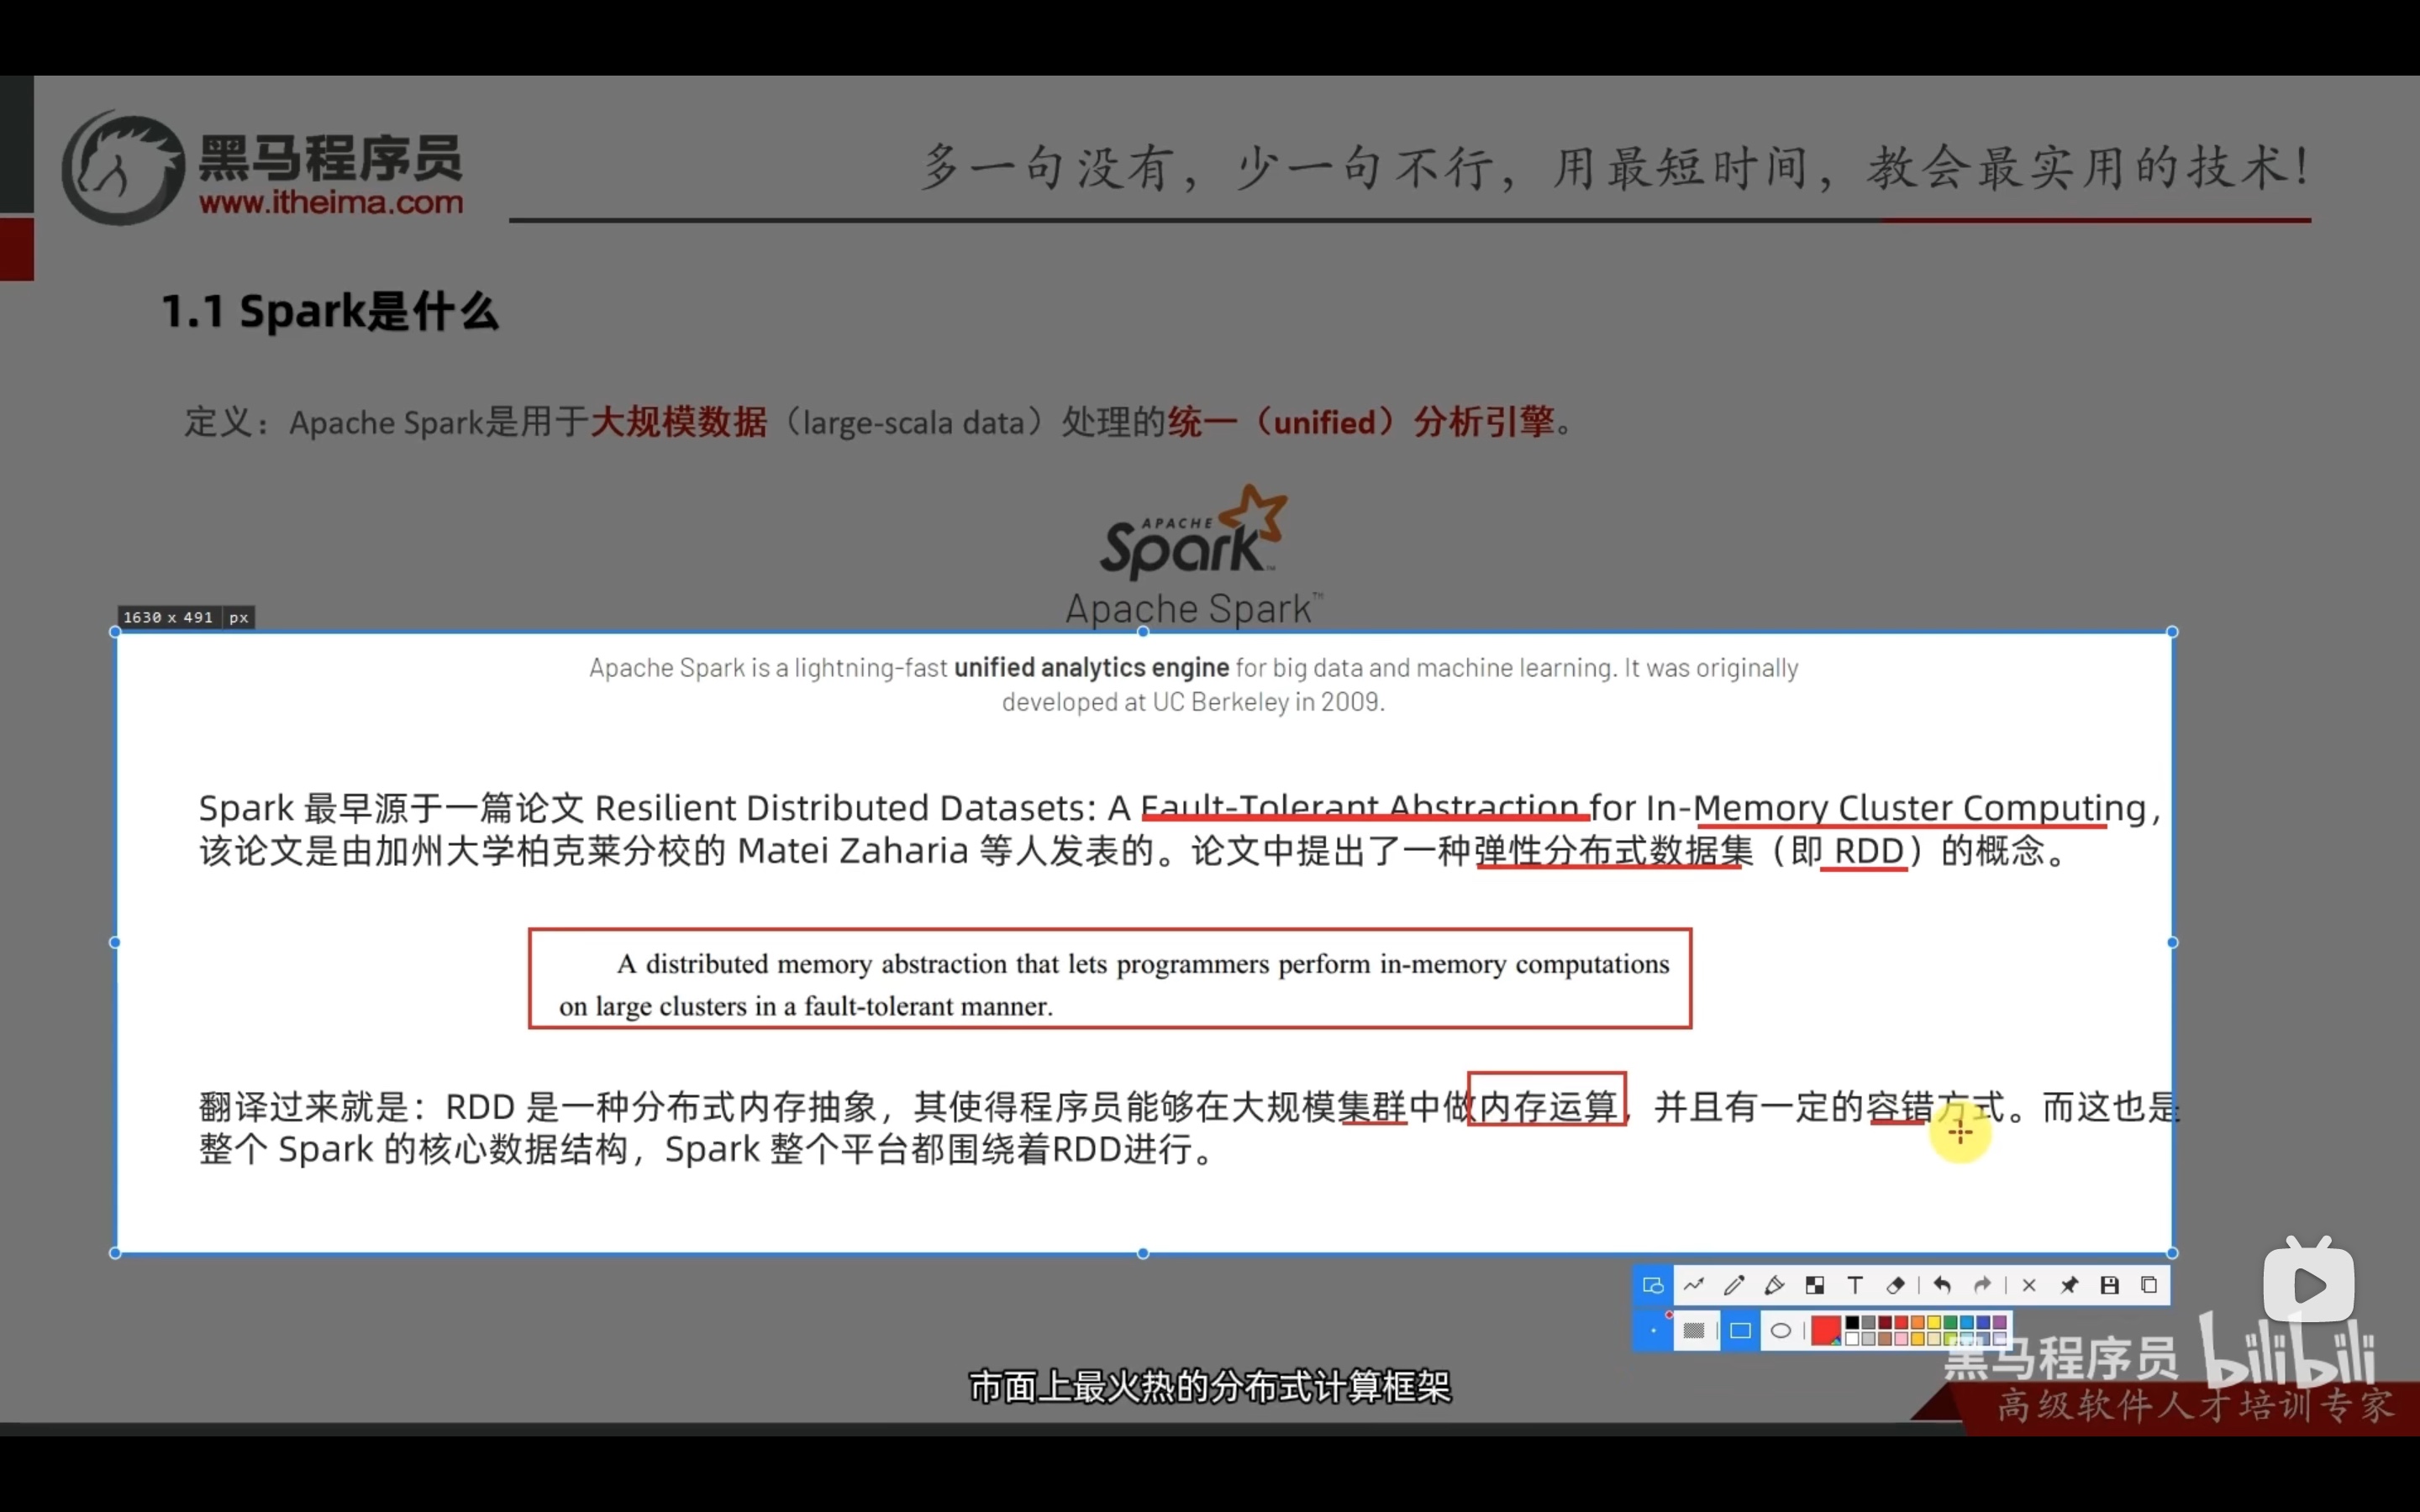Click the www.itheima.com link text
The image size is (2420, 1512).
[x=331, y=203]
